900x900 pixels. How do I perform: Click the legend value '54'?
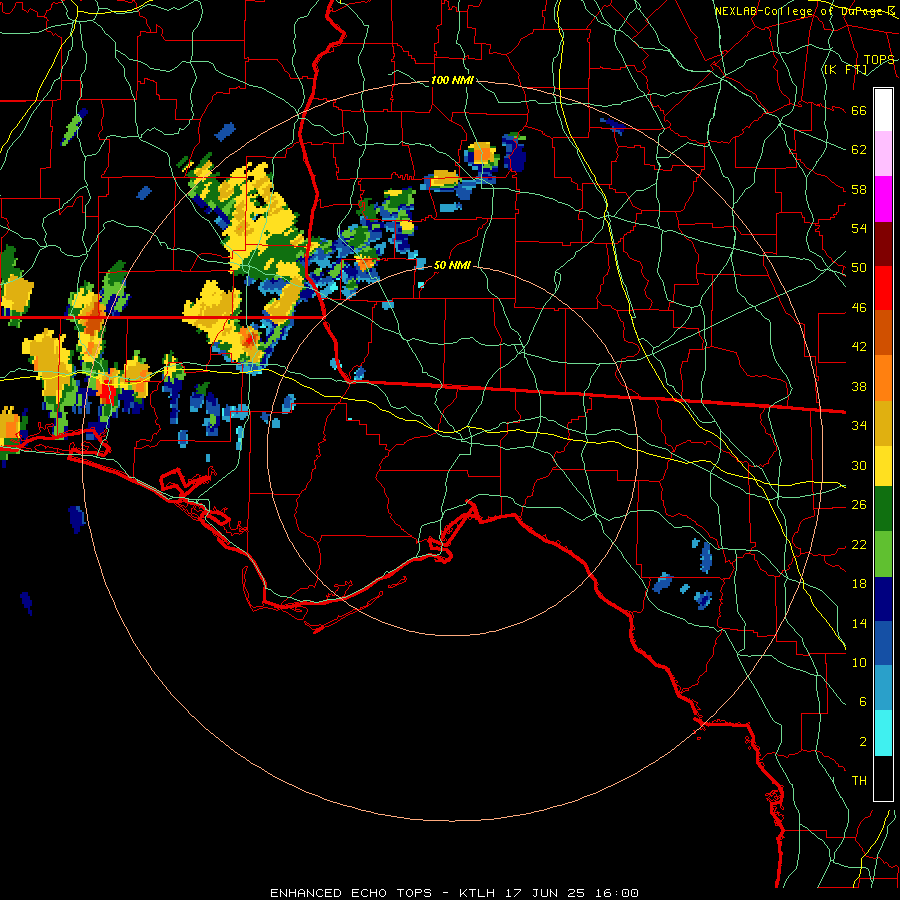(859, 228)
